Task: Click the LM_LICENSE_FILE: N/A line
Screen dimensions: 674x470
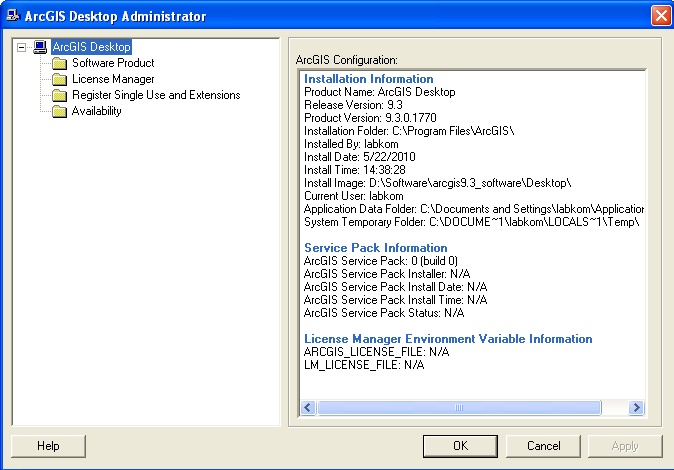Action: (x=364, y=365)
